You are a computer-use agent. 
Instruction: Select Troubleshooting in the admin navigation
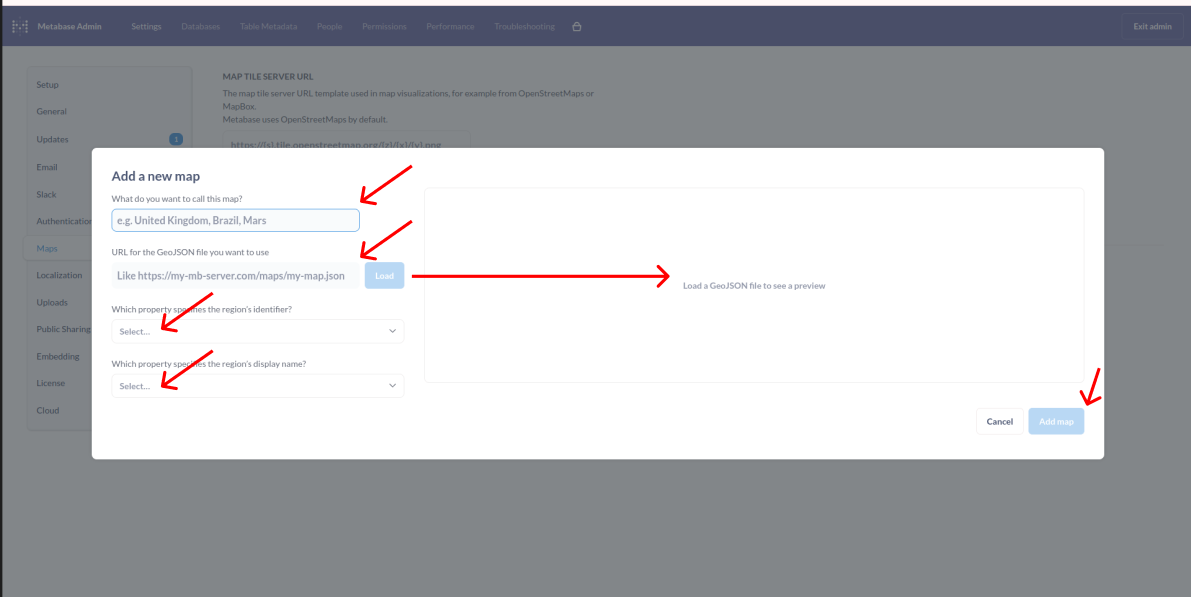524,27
